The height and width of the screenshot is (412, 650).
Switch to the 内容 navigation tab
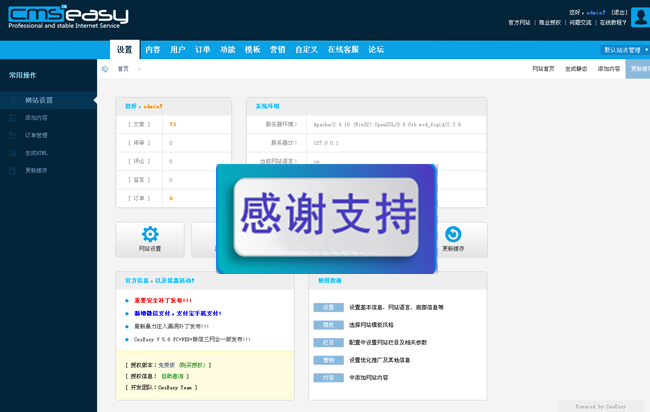[153, 50]
